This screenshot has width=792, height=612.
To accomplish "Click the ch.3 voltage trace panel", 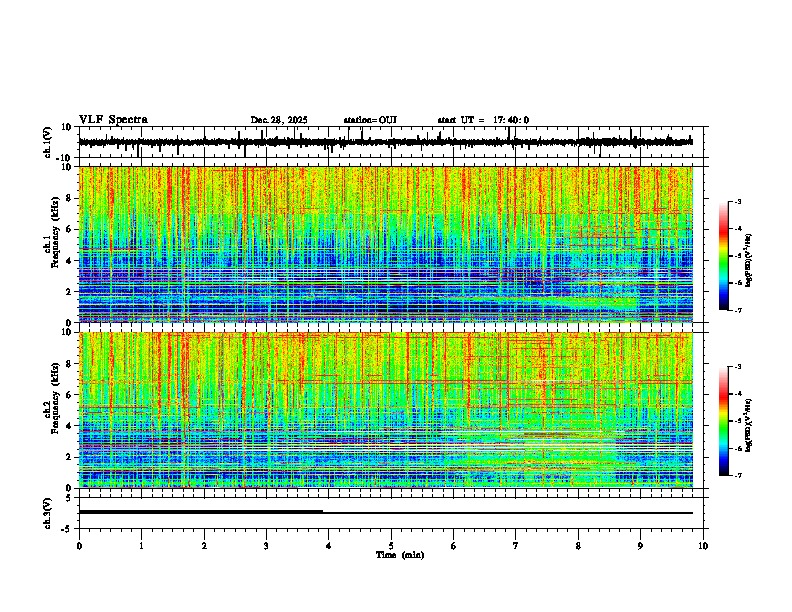I will (x=390, y=513).
